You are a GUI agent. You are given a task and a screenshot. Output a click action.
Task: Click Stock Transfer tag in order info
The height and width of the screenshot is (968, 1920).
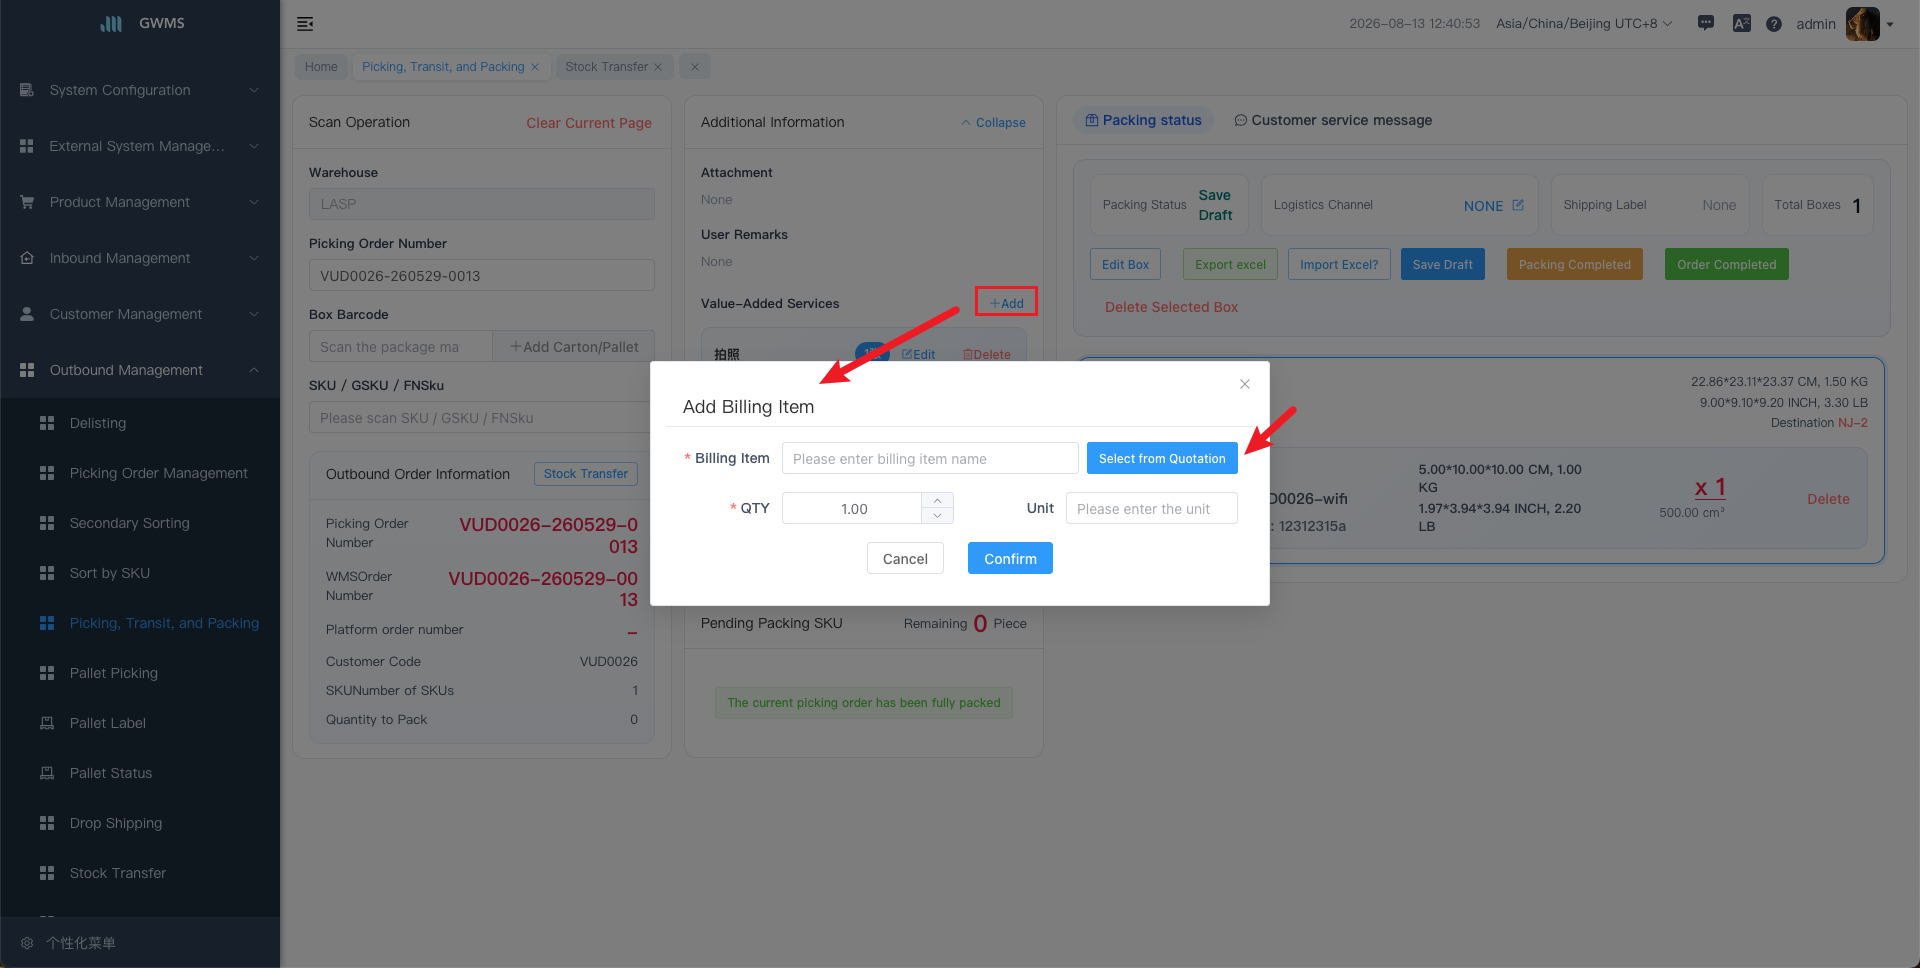[x=586, y=474]
